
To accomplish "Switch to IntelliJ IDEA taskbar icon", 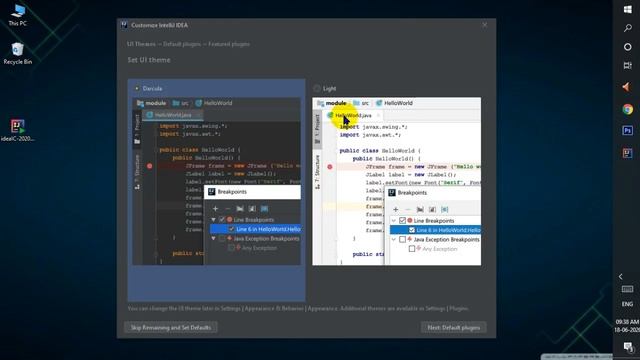I will pyautogui.click(x=628, y=153).
